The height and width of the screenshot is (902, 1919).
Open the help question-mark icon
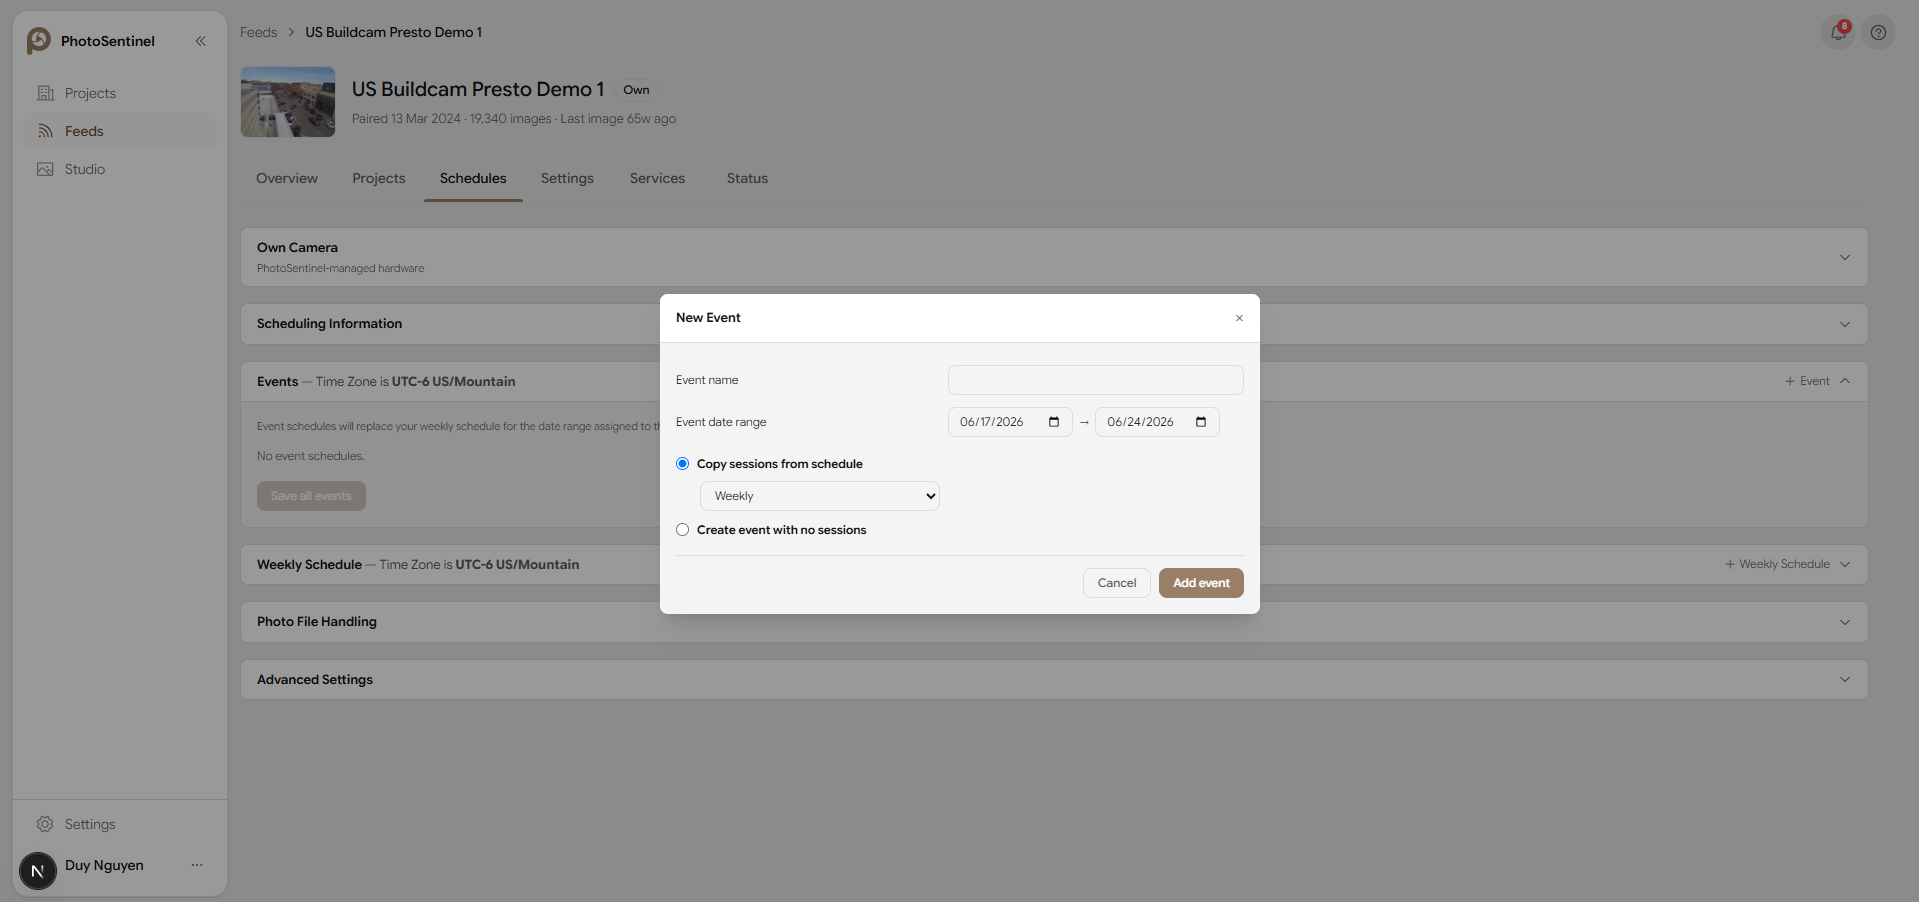pyautogui.click(x=1878, y=32)
